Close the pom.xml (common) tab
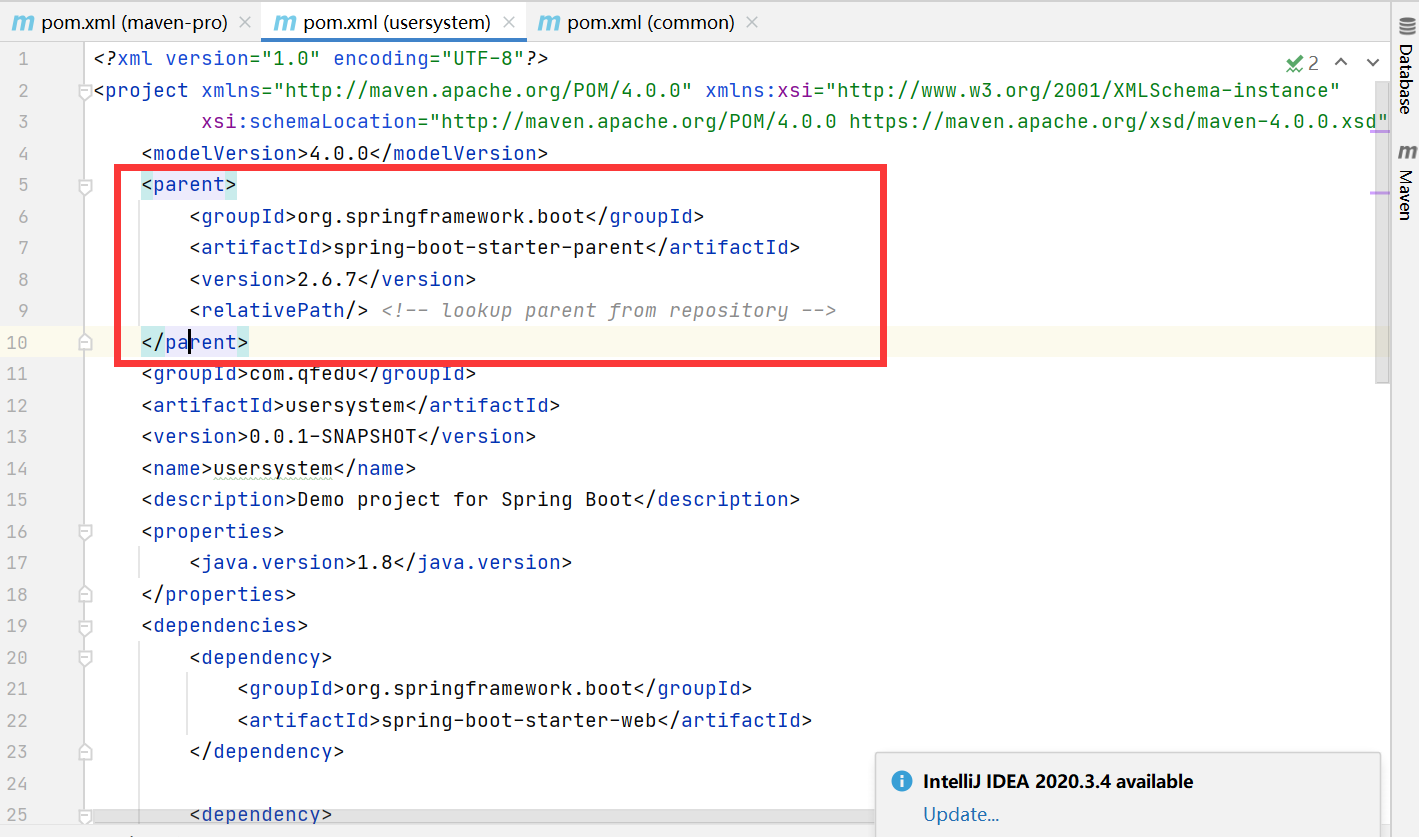This screenshot has height=837, width=1419. pos(752,22)
